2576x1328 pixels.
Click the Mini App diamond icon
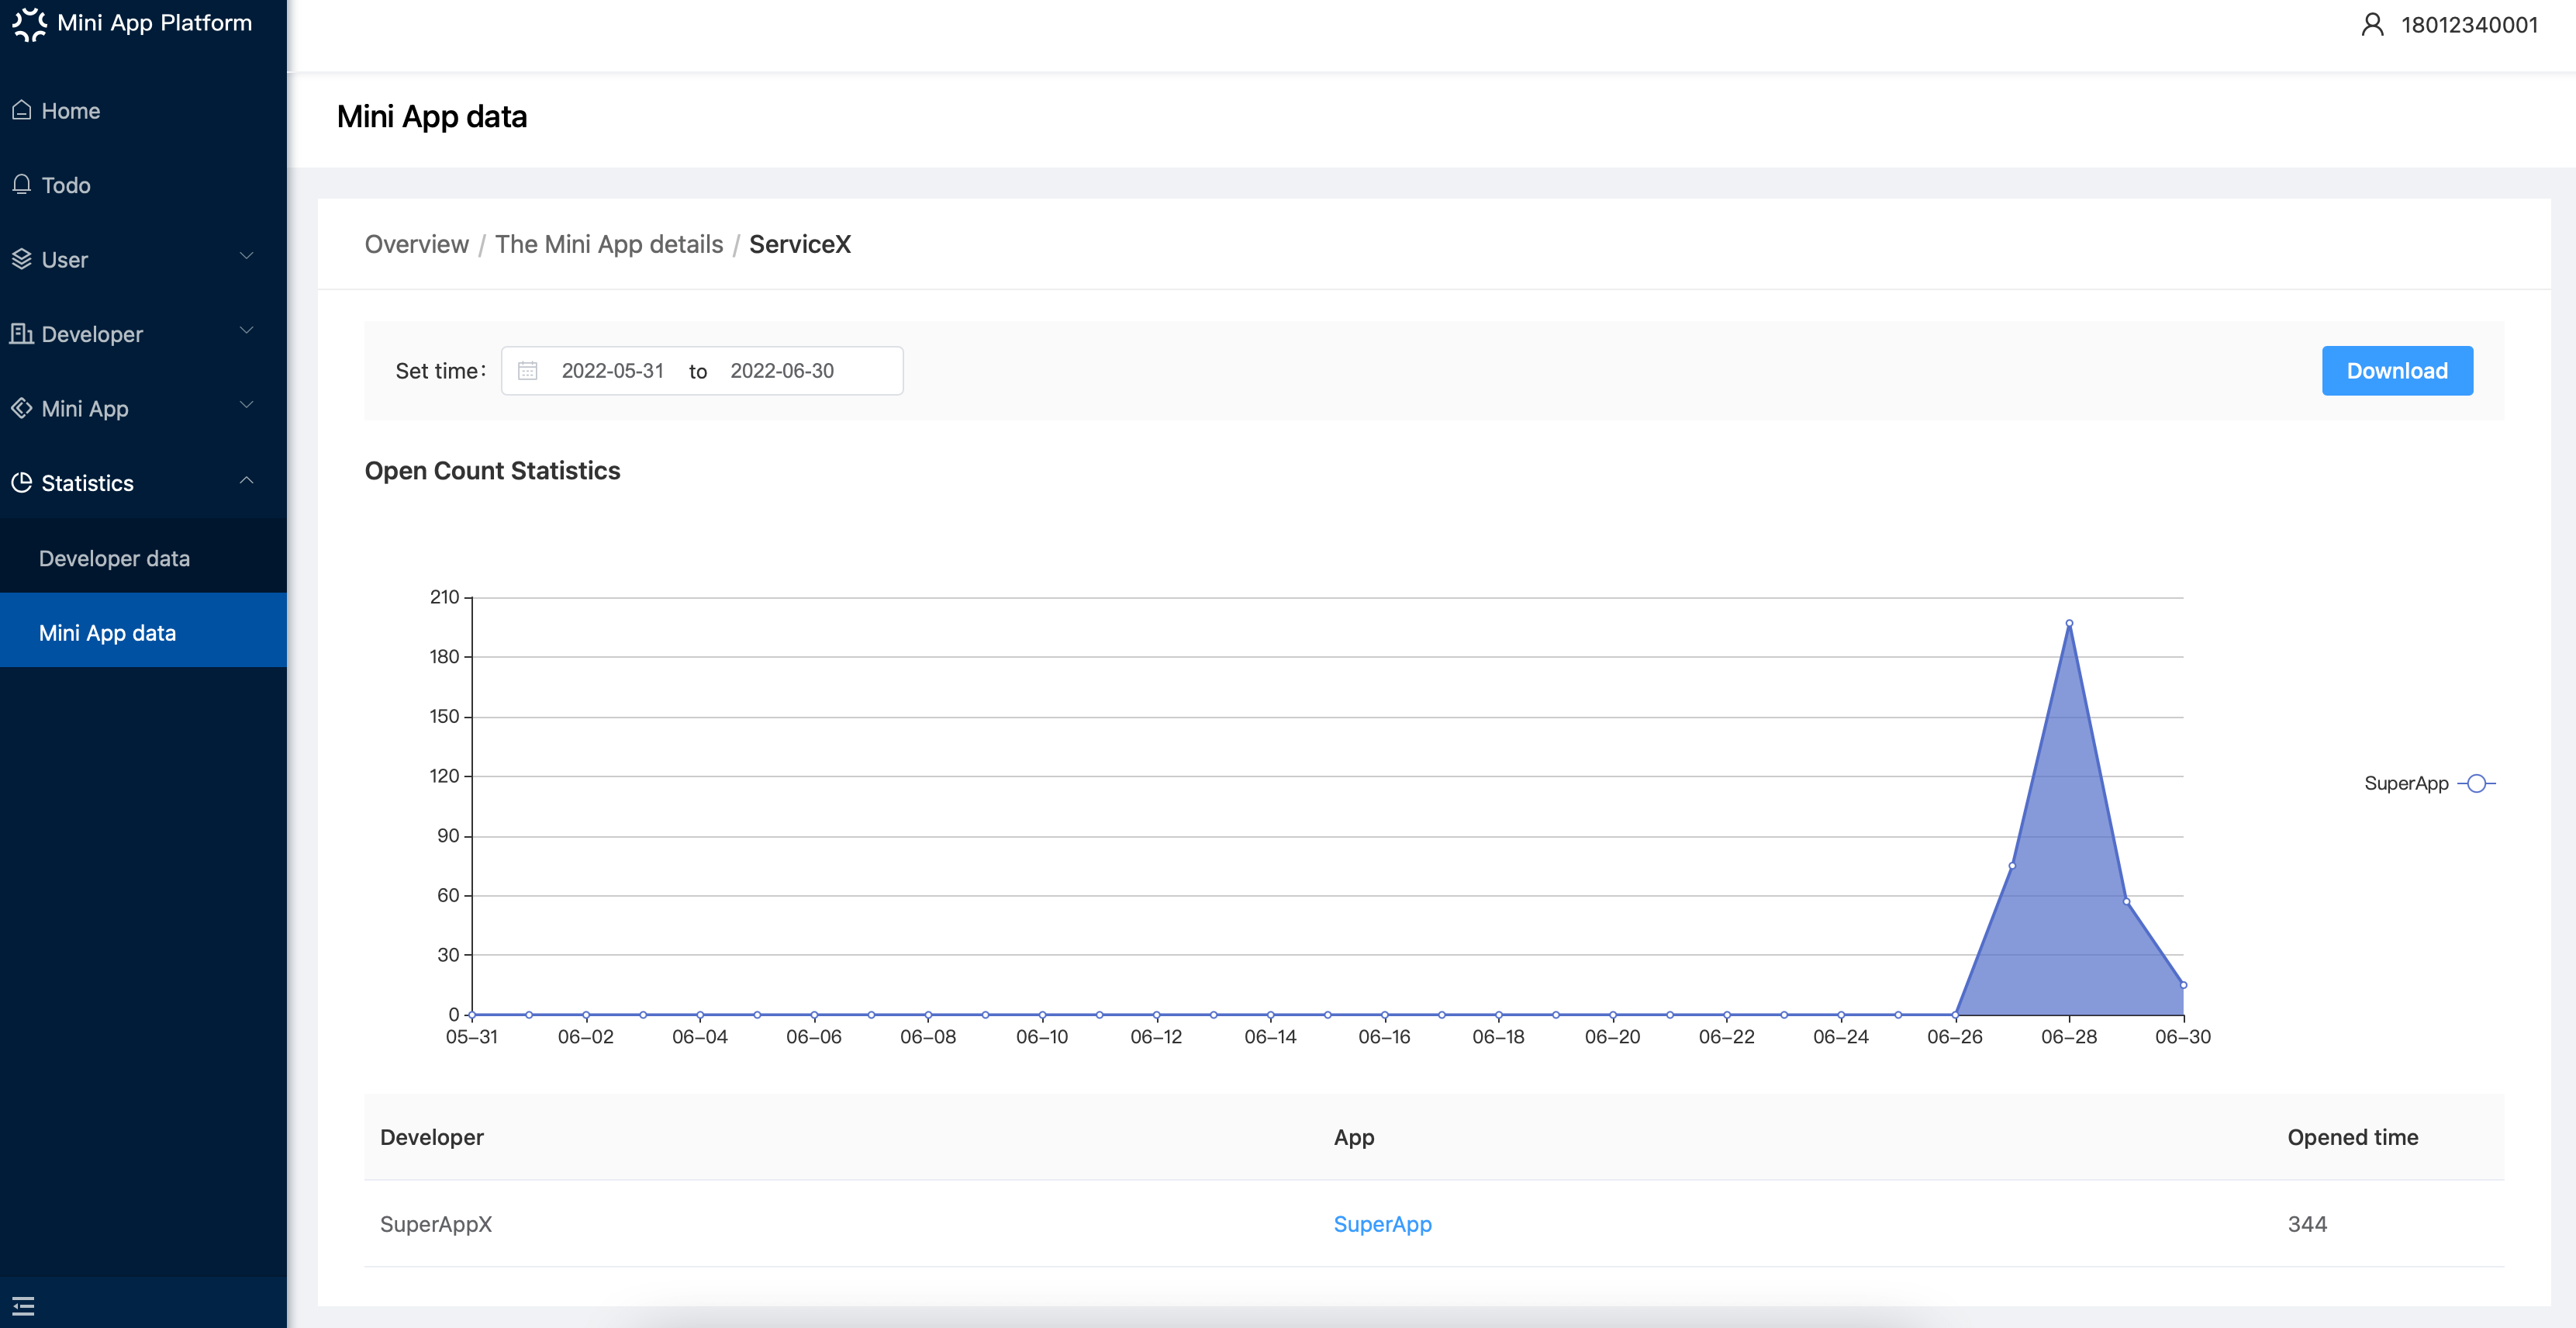click(x=22, y=408)
